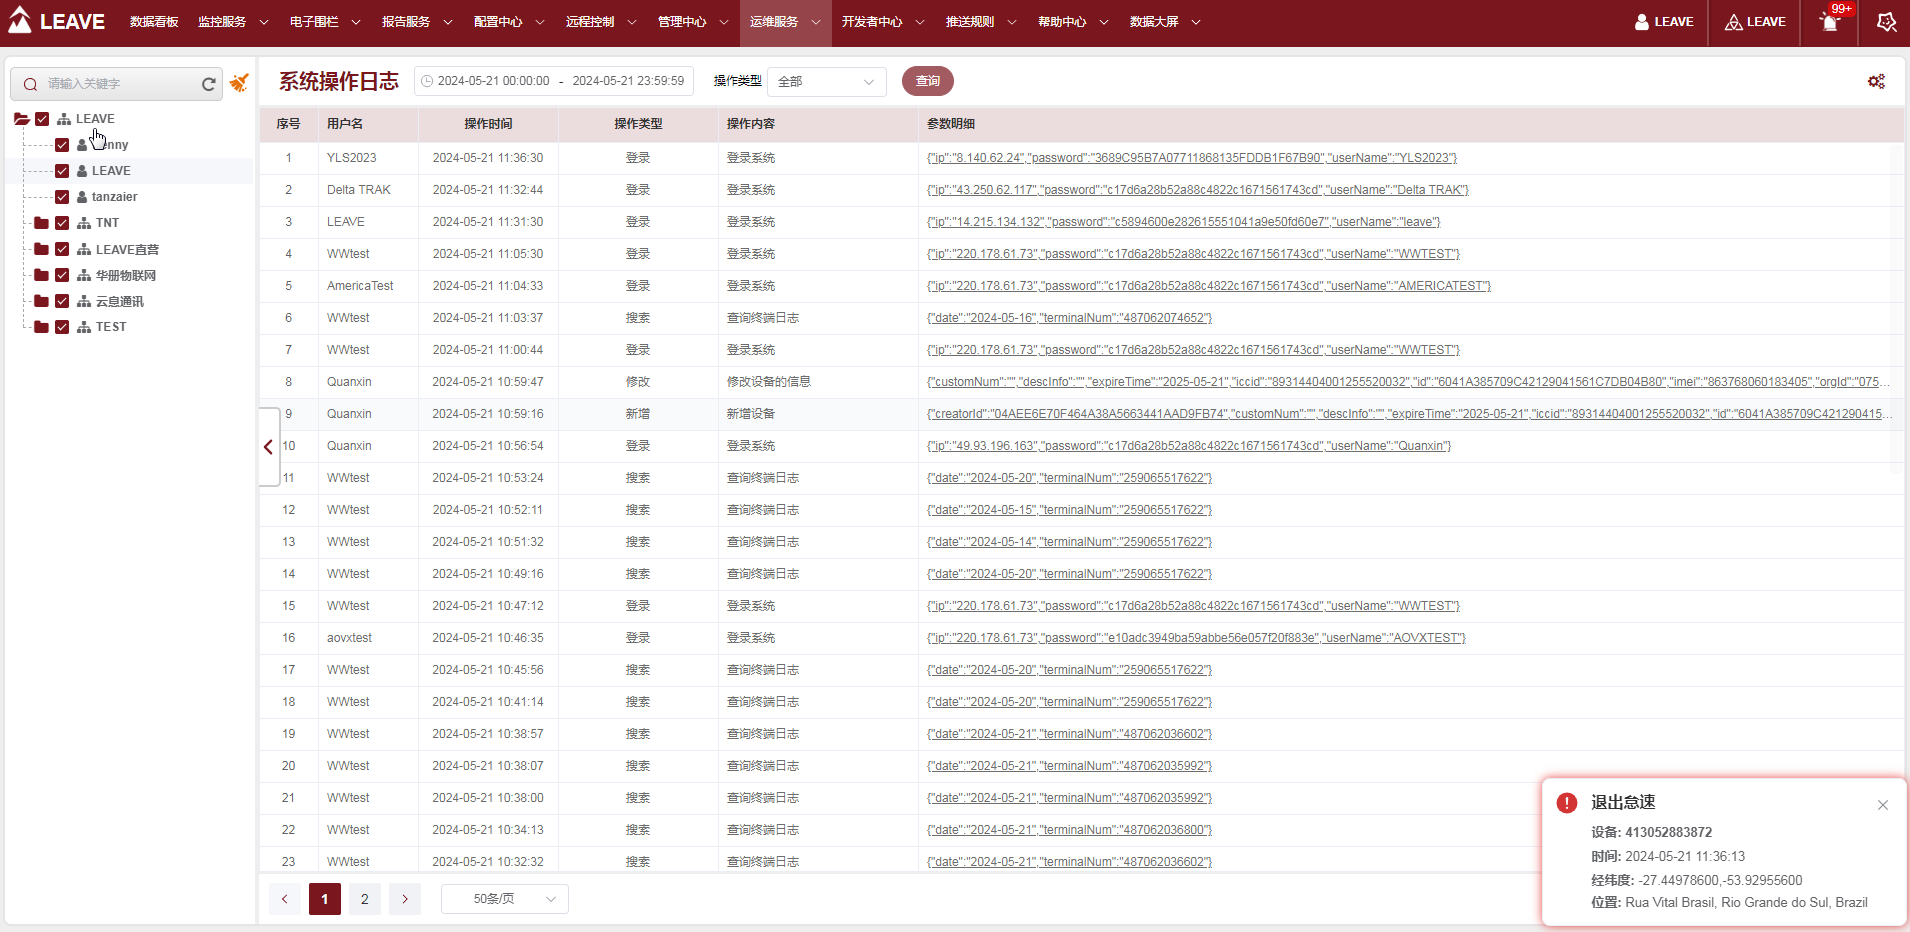Toggle the TNT organization checkbox
This screenshot has height=932, width=1910.
[x=62, y=223]
